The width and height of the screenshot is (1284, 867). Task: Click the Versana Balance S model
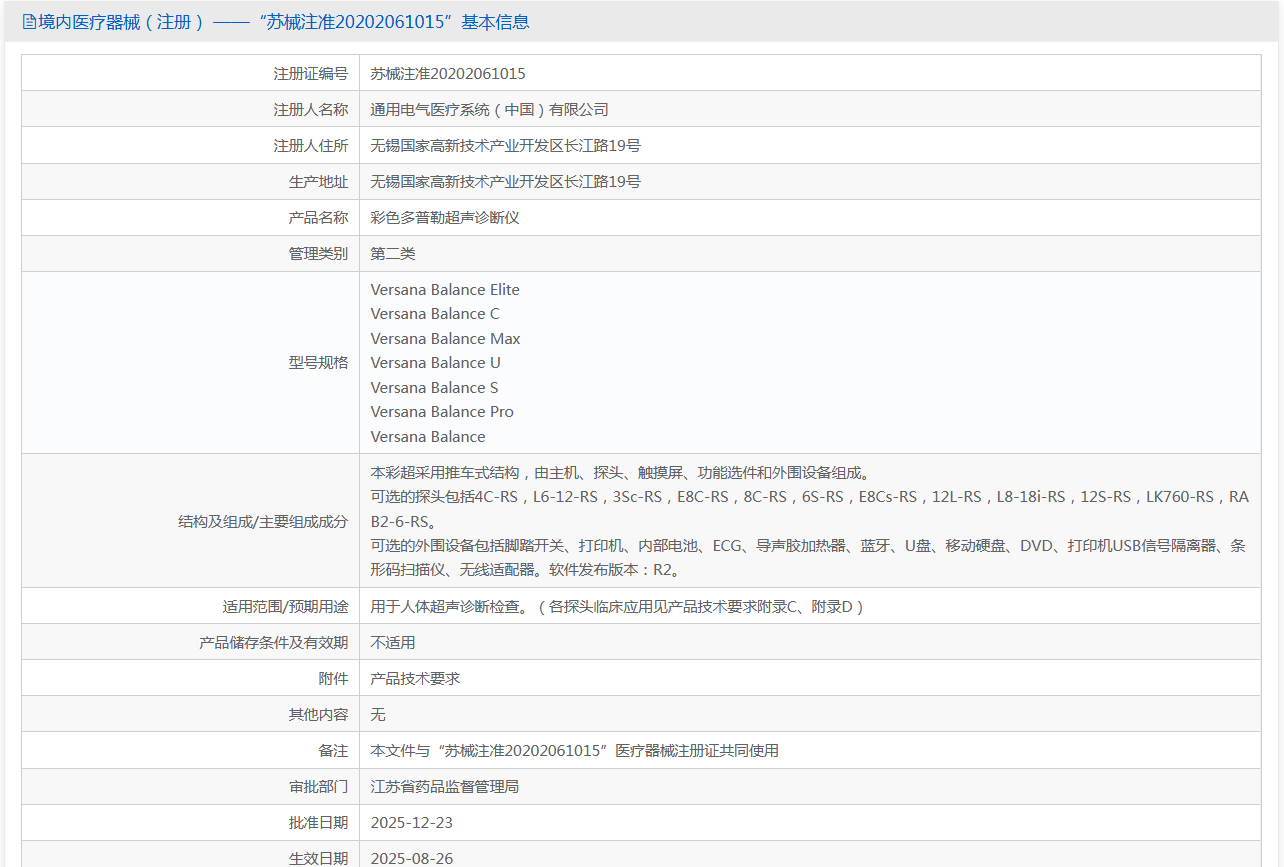click(434, 388)
